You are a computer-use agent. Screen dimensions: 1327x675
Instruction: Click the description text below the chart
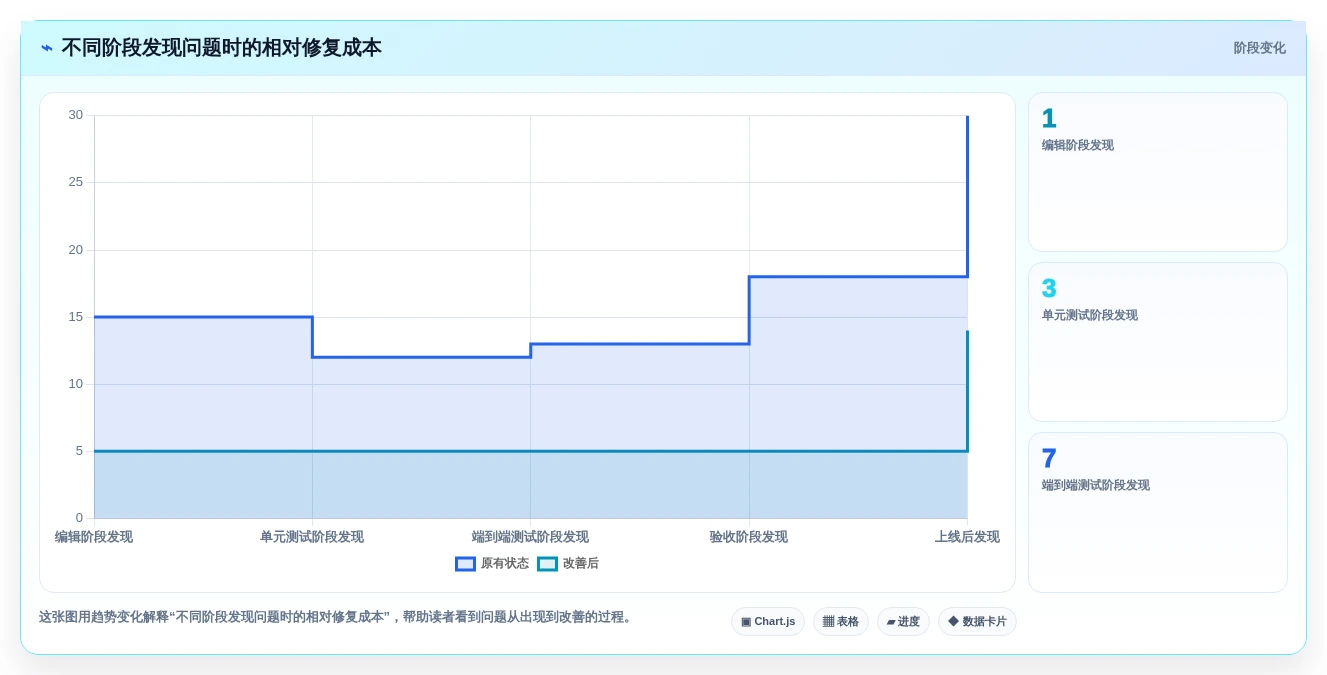pos(337,617)
